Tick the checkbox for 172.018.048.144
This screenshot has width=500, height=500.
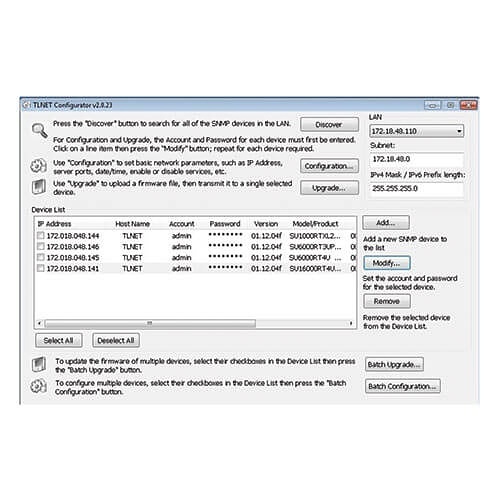tap(41, 236)
